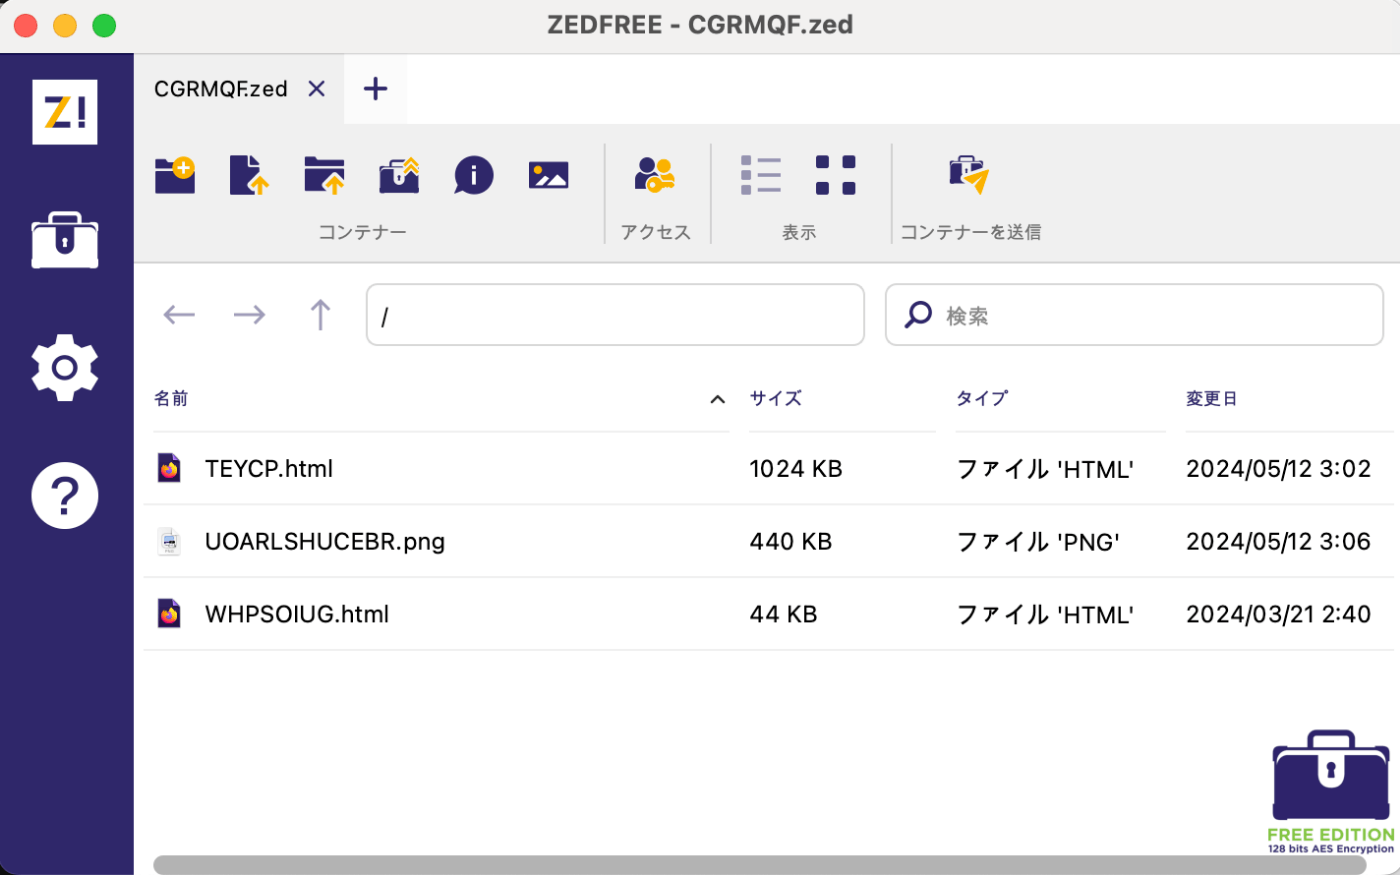Click date 2024/05/12 3:02
Image resolution: width=1400 pixels, height=875 pixels.
pyautogui.click(x=1278, y=468)
